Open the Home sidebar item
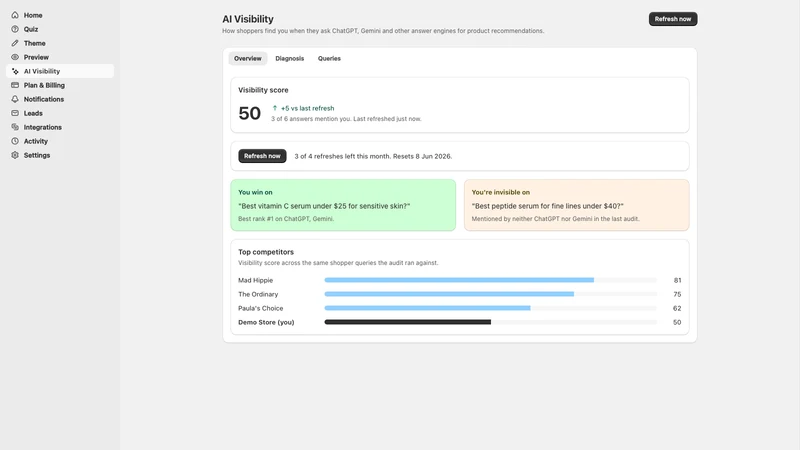The image size is (800, 450). tap(60, 15)
